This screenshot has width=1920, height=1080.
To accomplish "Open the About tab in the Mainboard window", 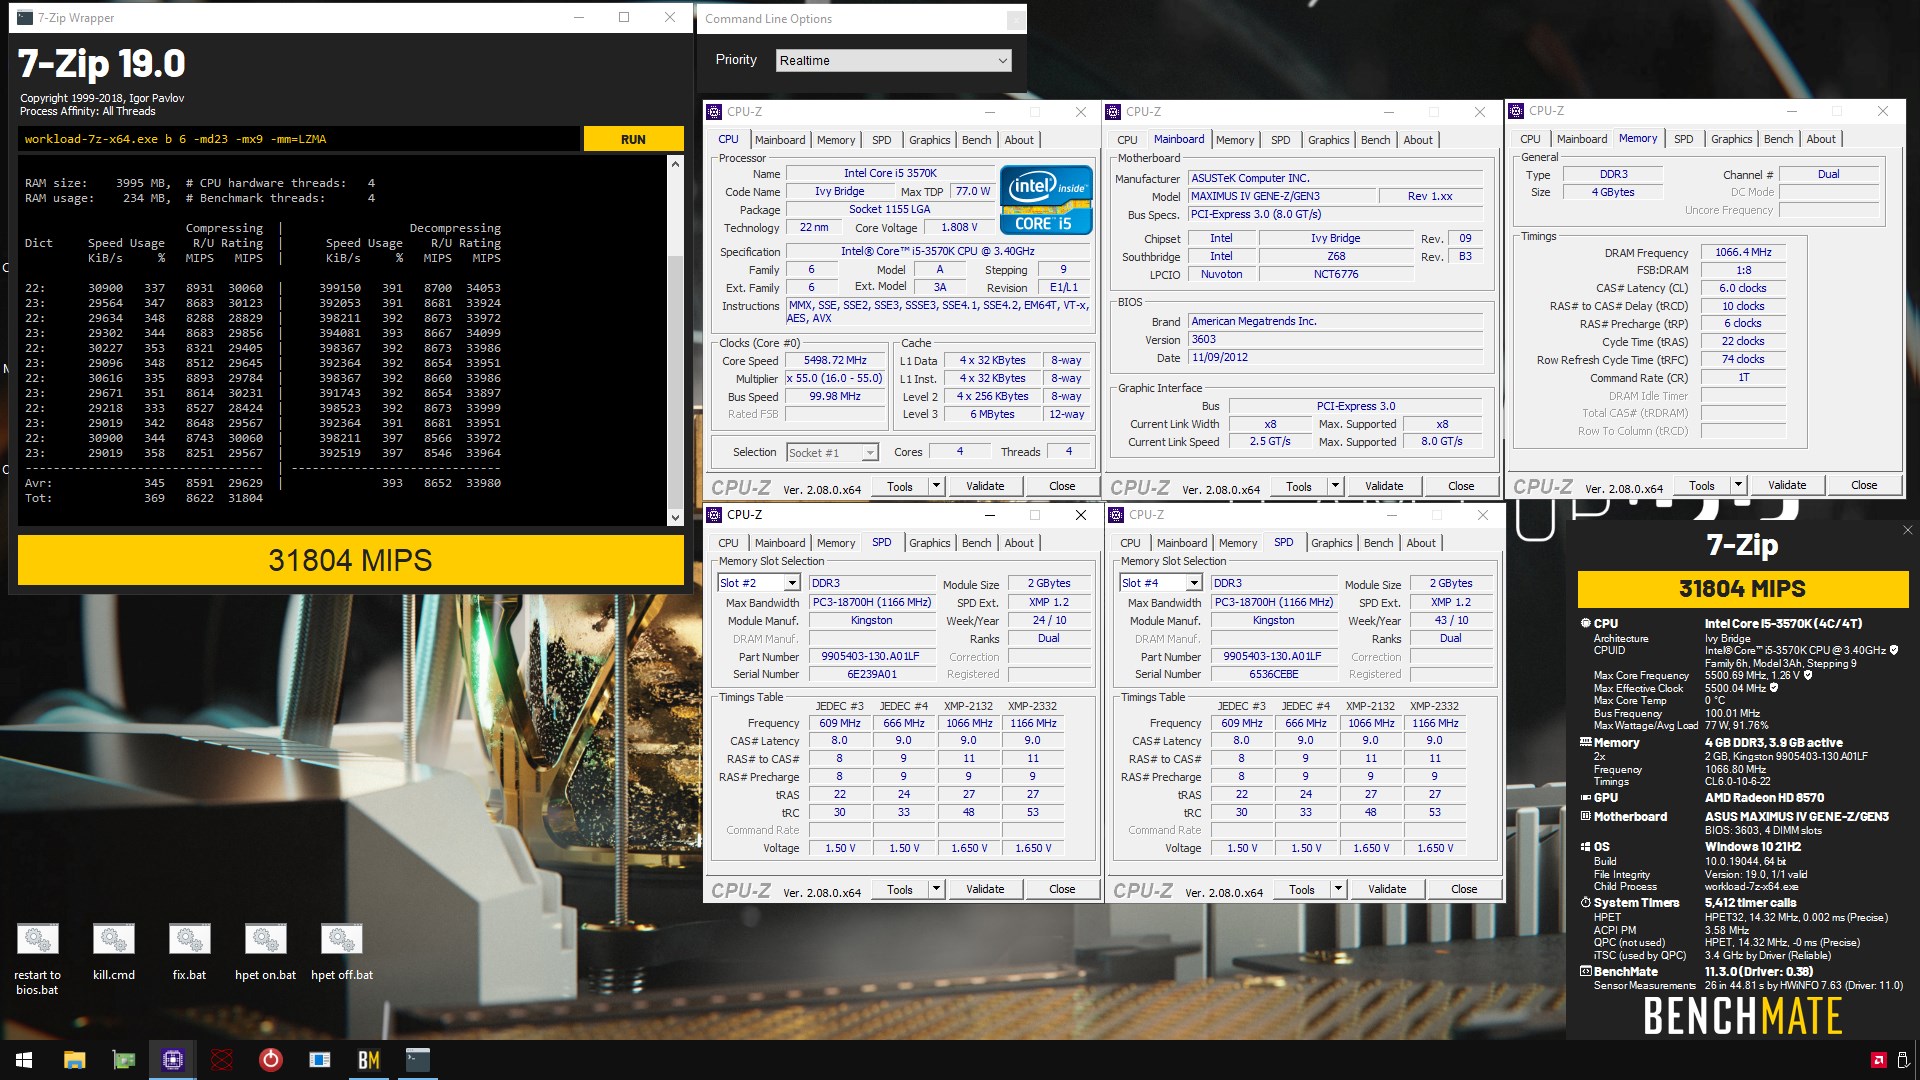I will point(1417,140).
